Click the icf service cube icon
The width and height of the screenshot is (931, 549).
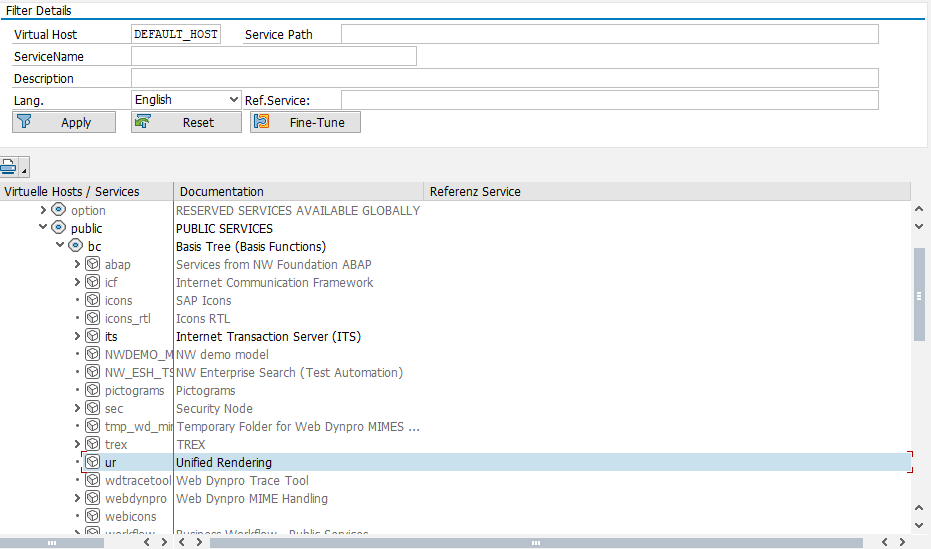93,281
